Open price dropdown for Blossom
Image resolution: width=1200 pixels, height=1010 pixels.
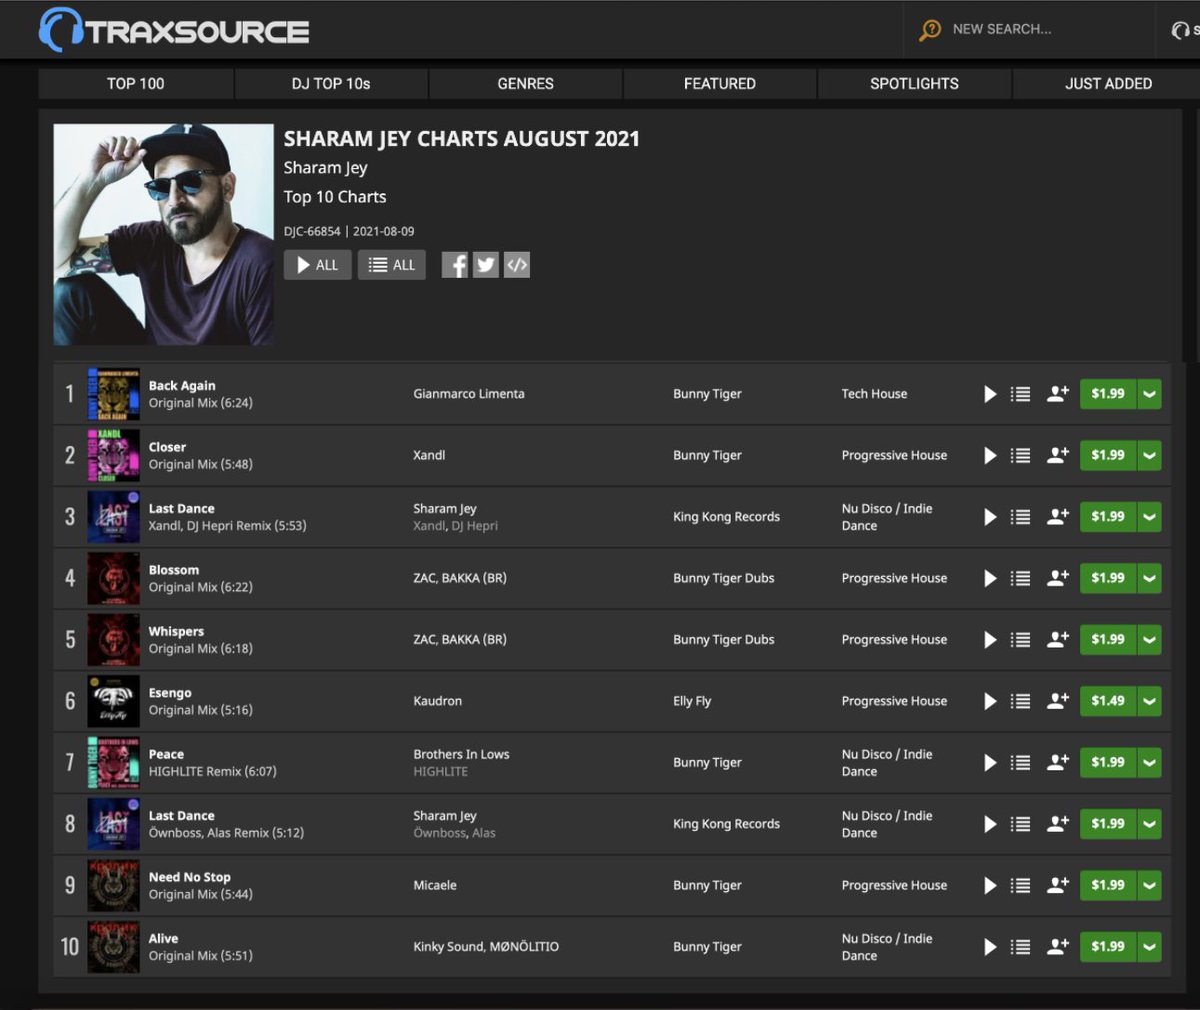coord(1149,578)
